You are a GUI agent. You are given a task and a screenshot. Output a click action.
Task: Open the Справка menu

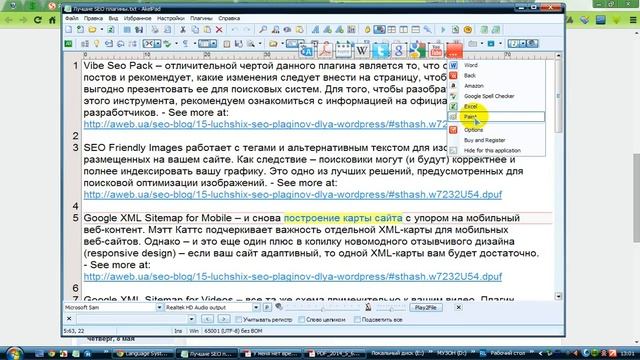(x=229, y=18)
